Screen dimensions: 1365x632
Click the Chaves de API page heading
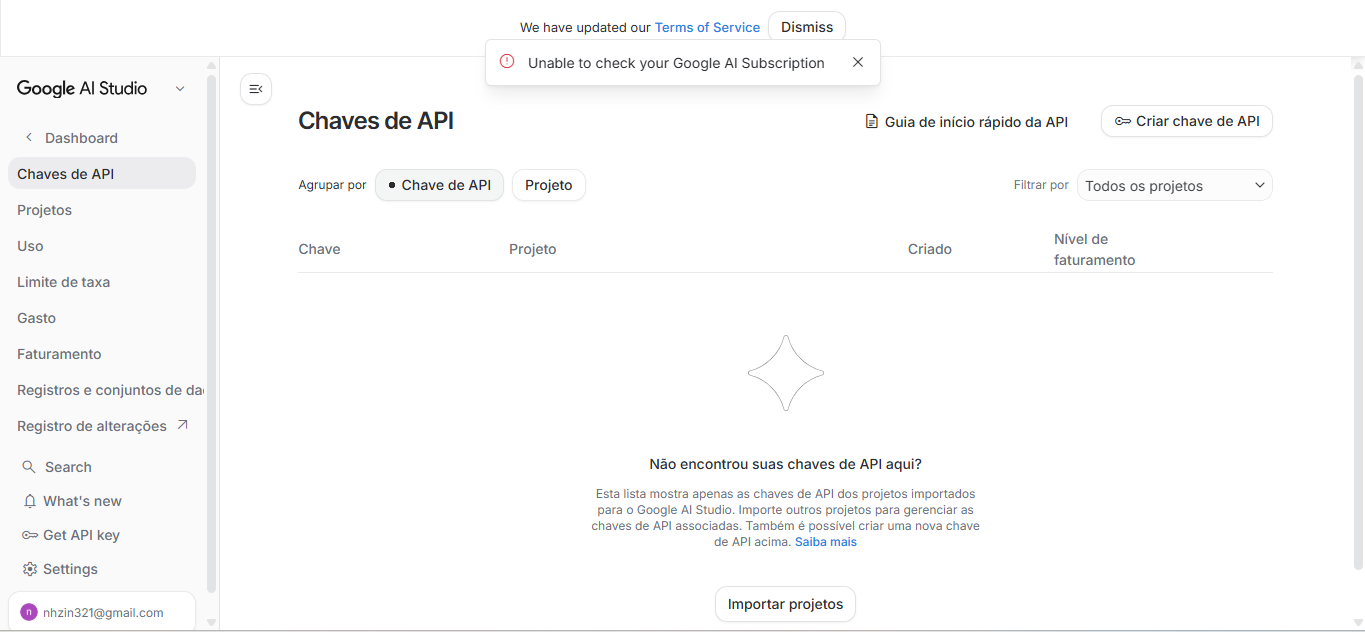376,121
